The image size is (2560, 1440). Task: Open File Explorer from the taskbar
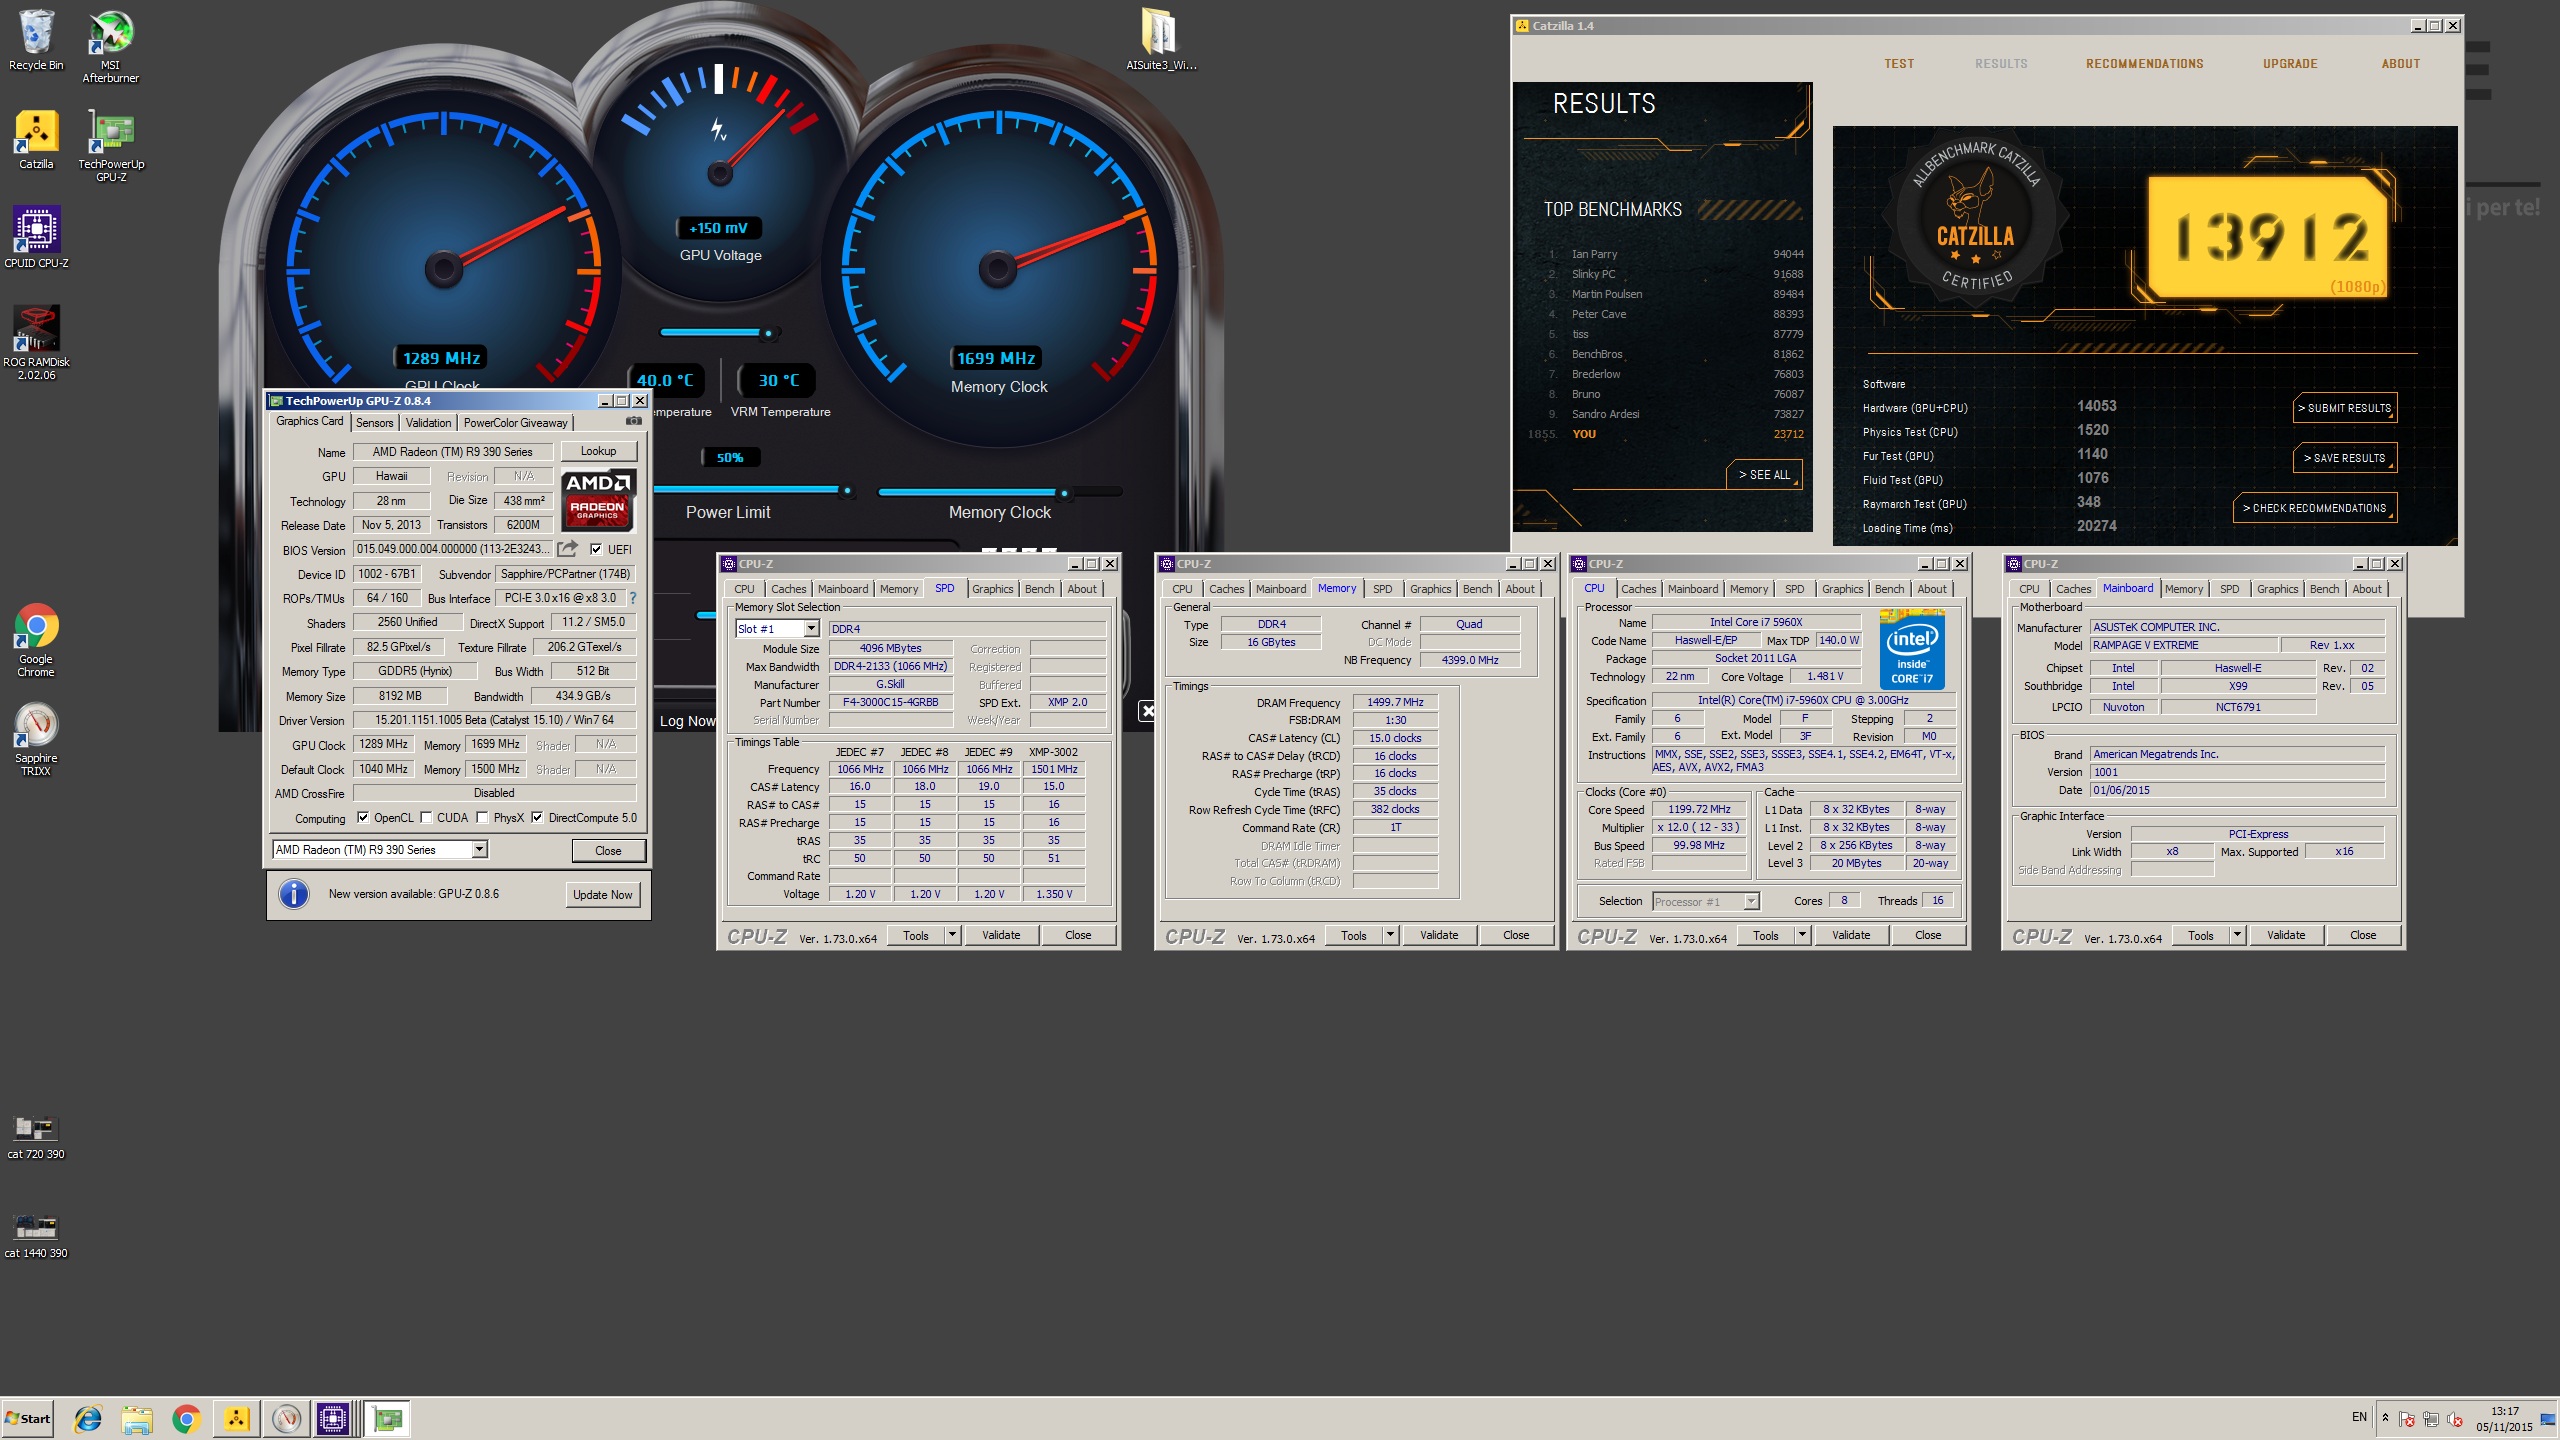tap(137, 1418)
